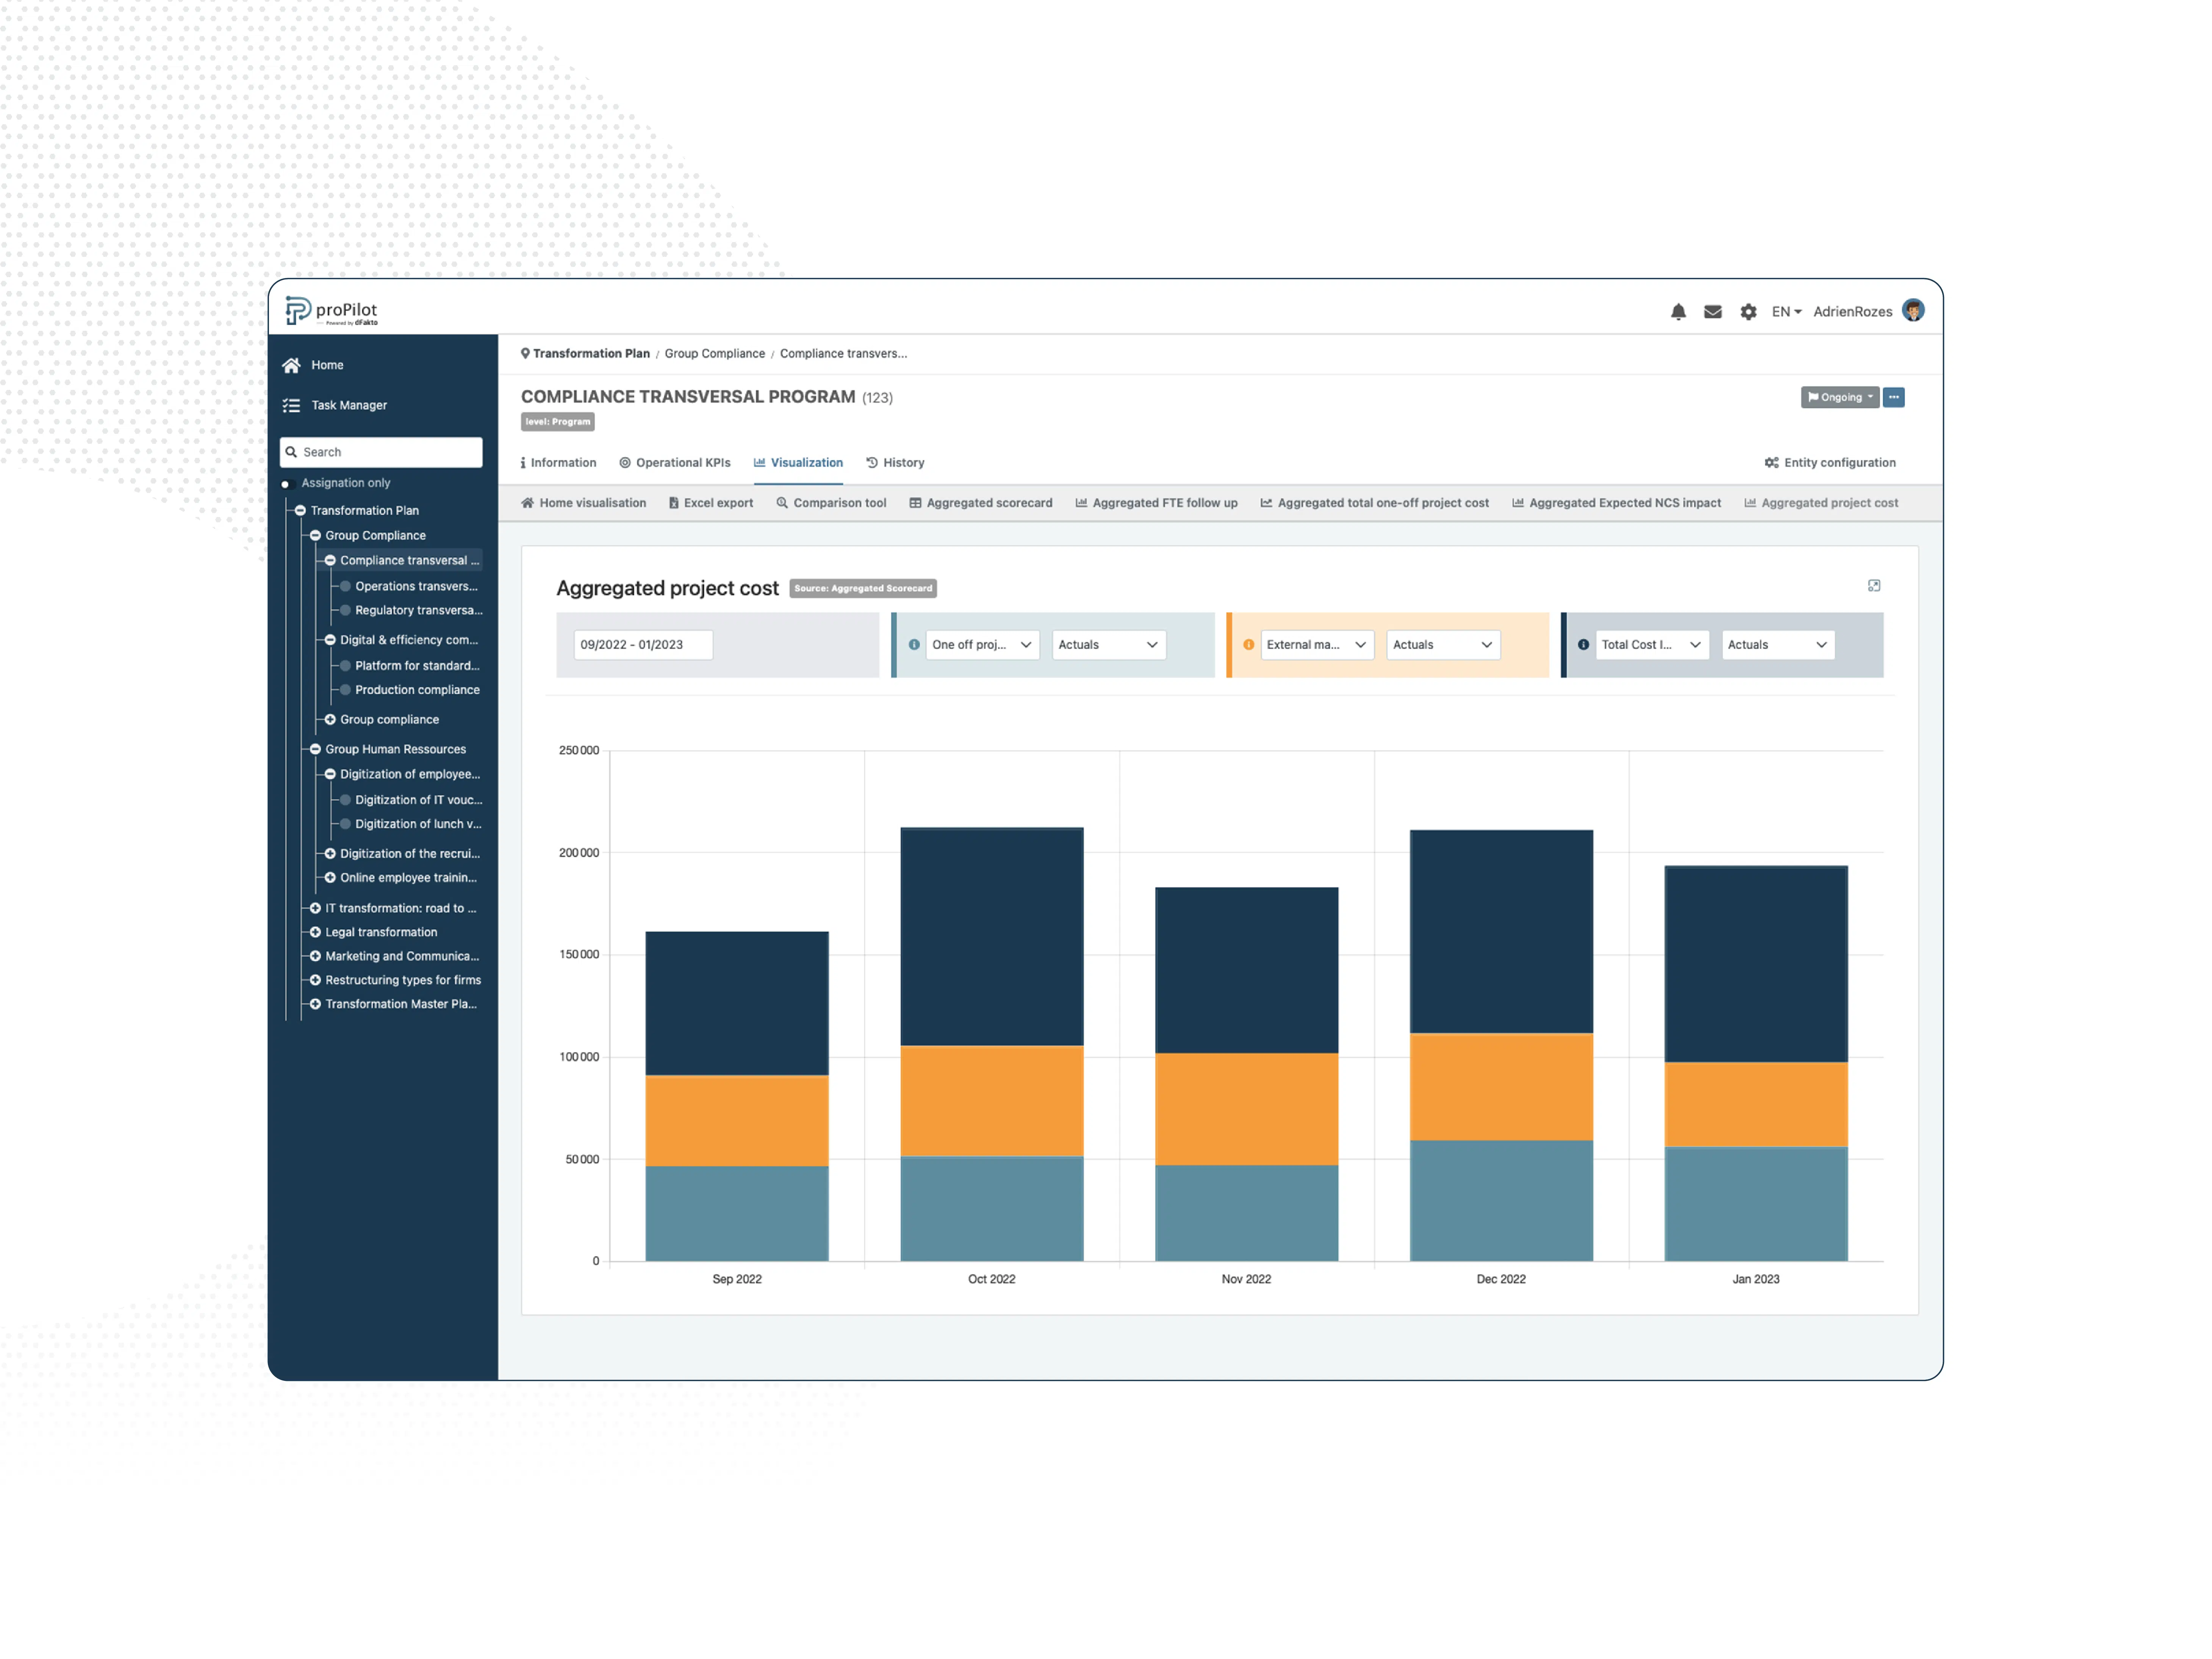Click the Transformation Plan breadcrumb pin icon
This screenshot has width=2212, height=1659.
coord(525,353)
